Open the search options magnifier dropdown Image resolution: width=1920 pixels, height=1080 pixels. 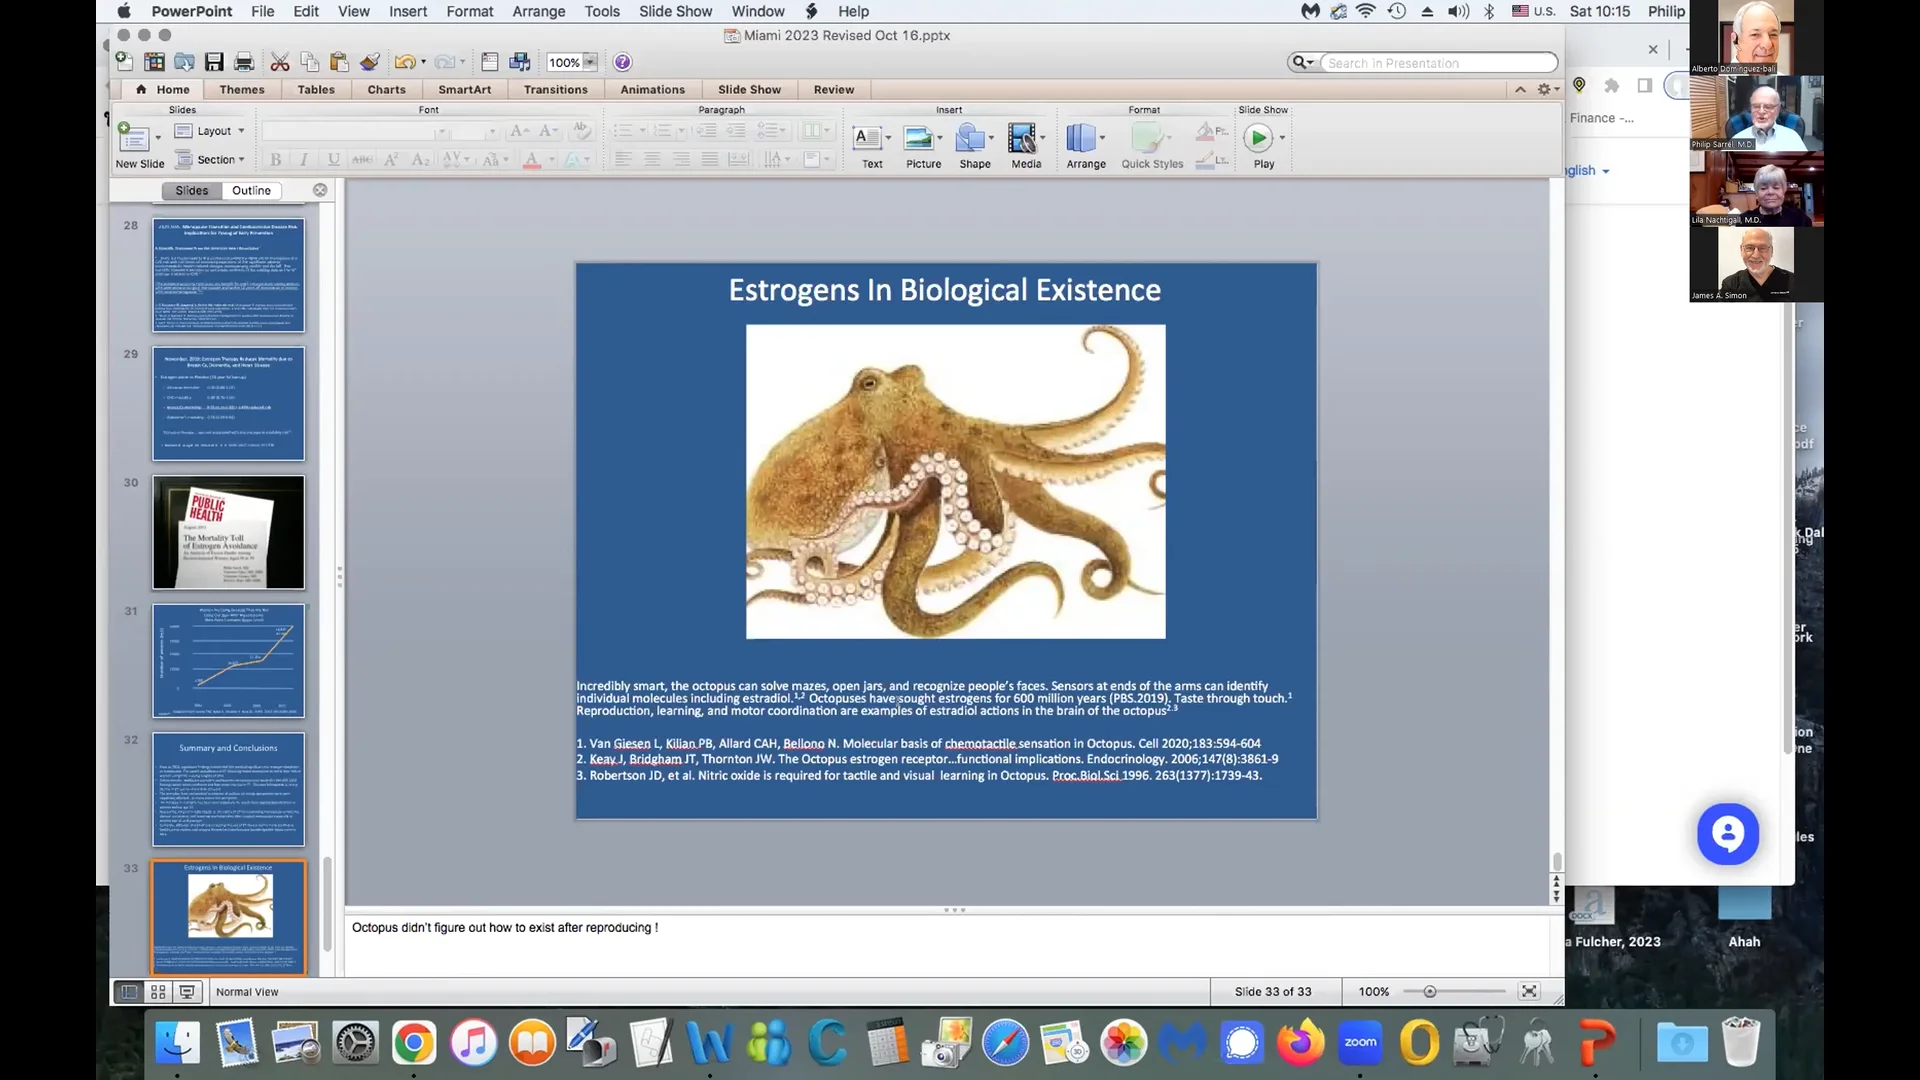pyautogui.click(x=1302, y=62)
